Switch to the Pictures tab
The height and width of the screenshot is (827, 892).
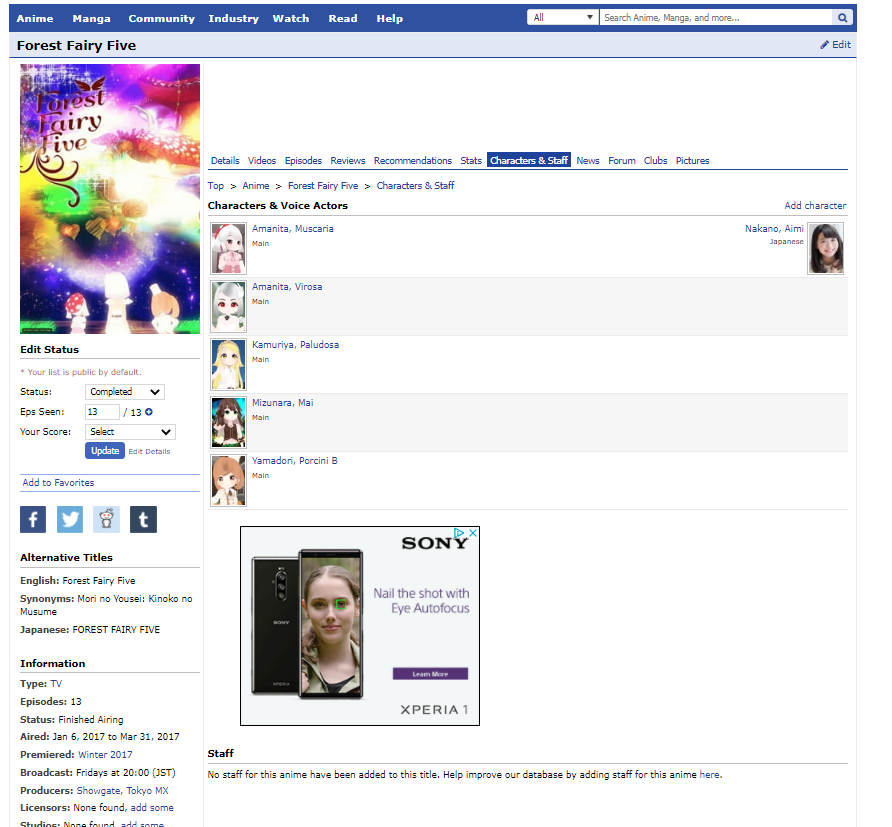692,160
